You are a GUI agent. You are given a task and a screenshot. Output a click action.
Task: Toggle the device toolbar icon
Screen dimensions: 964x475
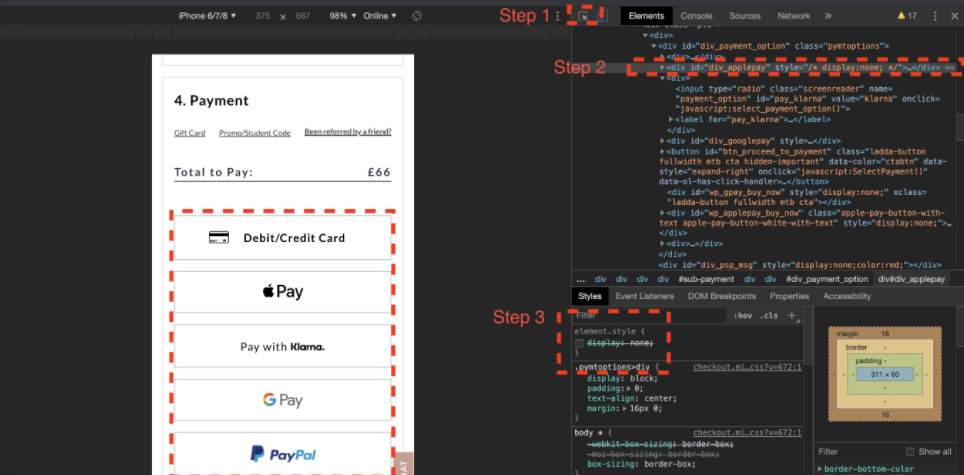tap(603, 16)
